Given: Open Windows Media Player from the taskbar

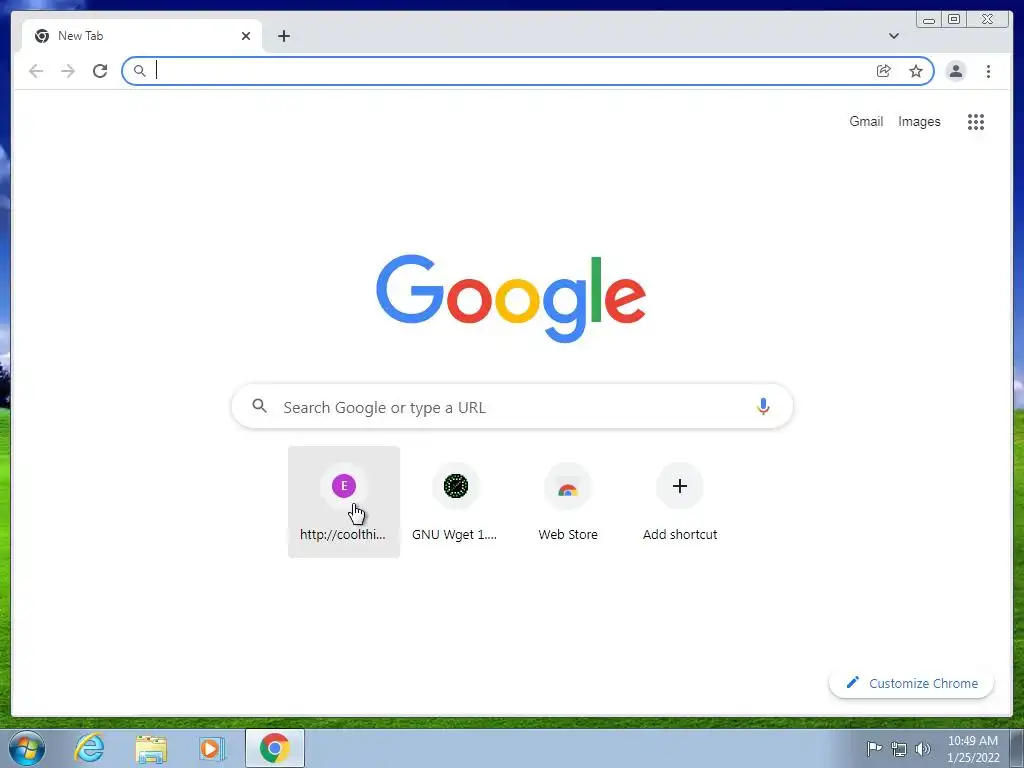Looking at the screenshot, I should tap(212, 748).
